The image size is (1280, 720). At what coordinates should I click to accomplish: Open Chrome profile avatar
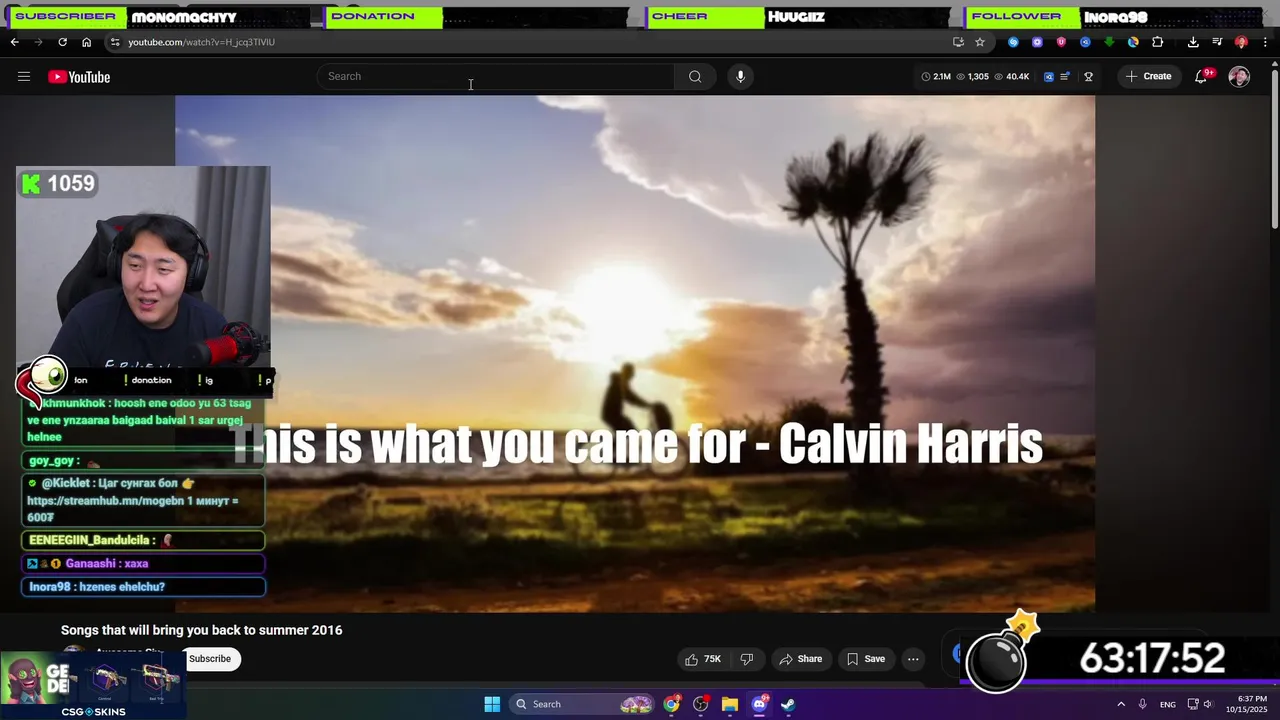coord(1241,42)
